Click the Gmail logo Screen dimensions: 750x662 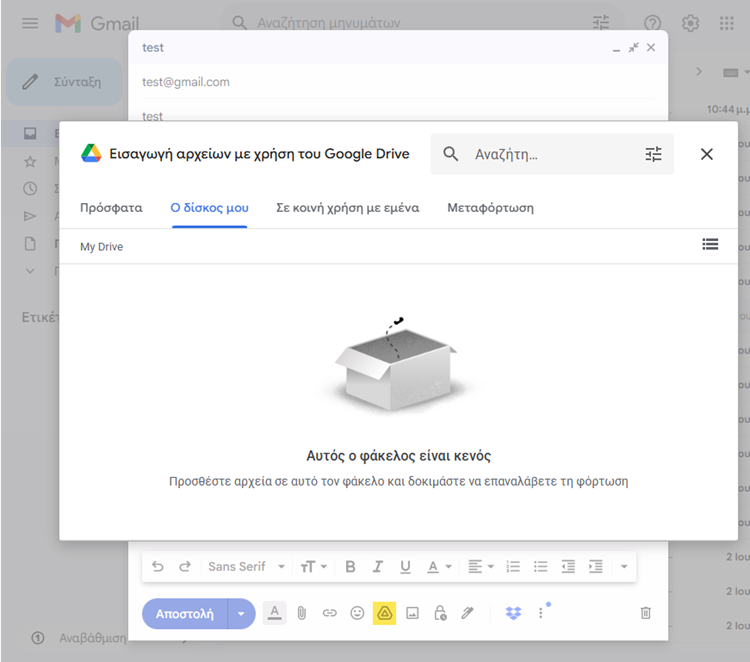click(97, 23)
